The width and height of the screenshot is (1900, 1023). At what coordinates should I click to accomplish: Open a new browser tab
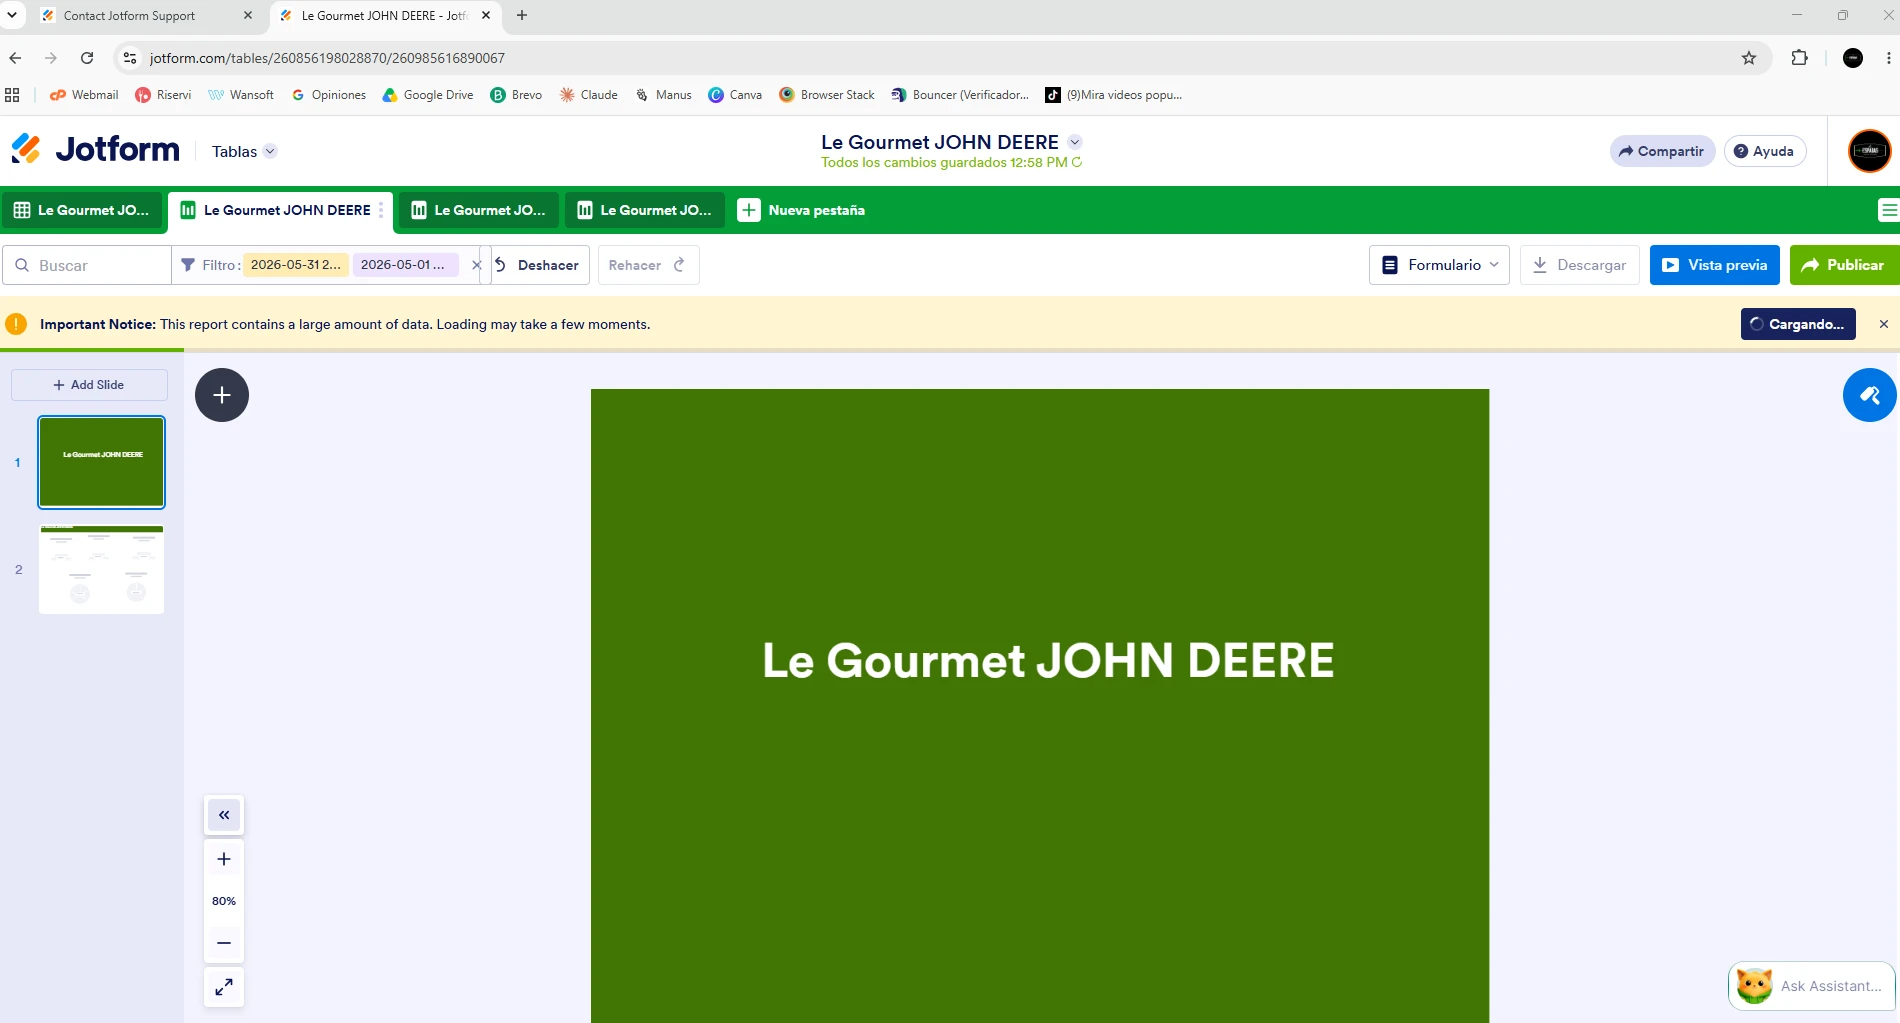(x=522, y=16)
